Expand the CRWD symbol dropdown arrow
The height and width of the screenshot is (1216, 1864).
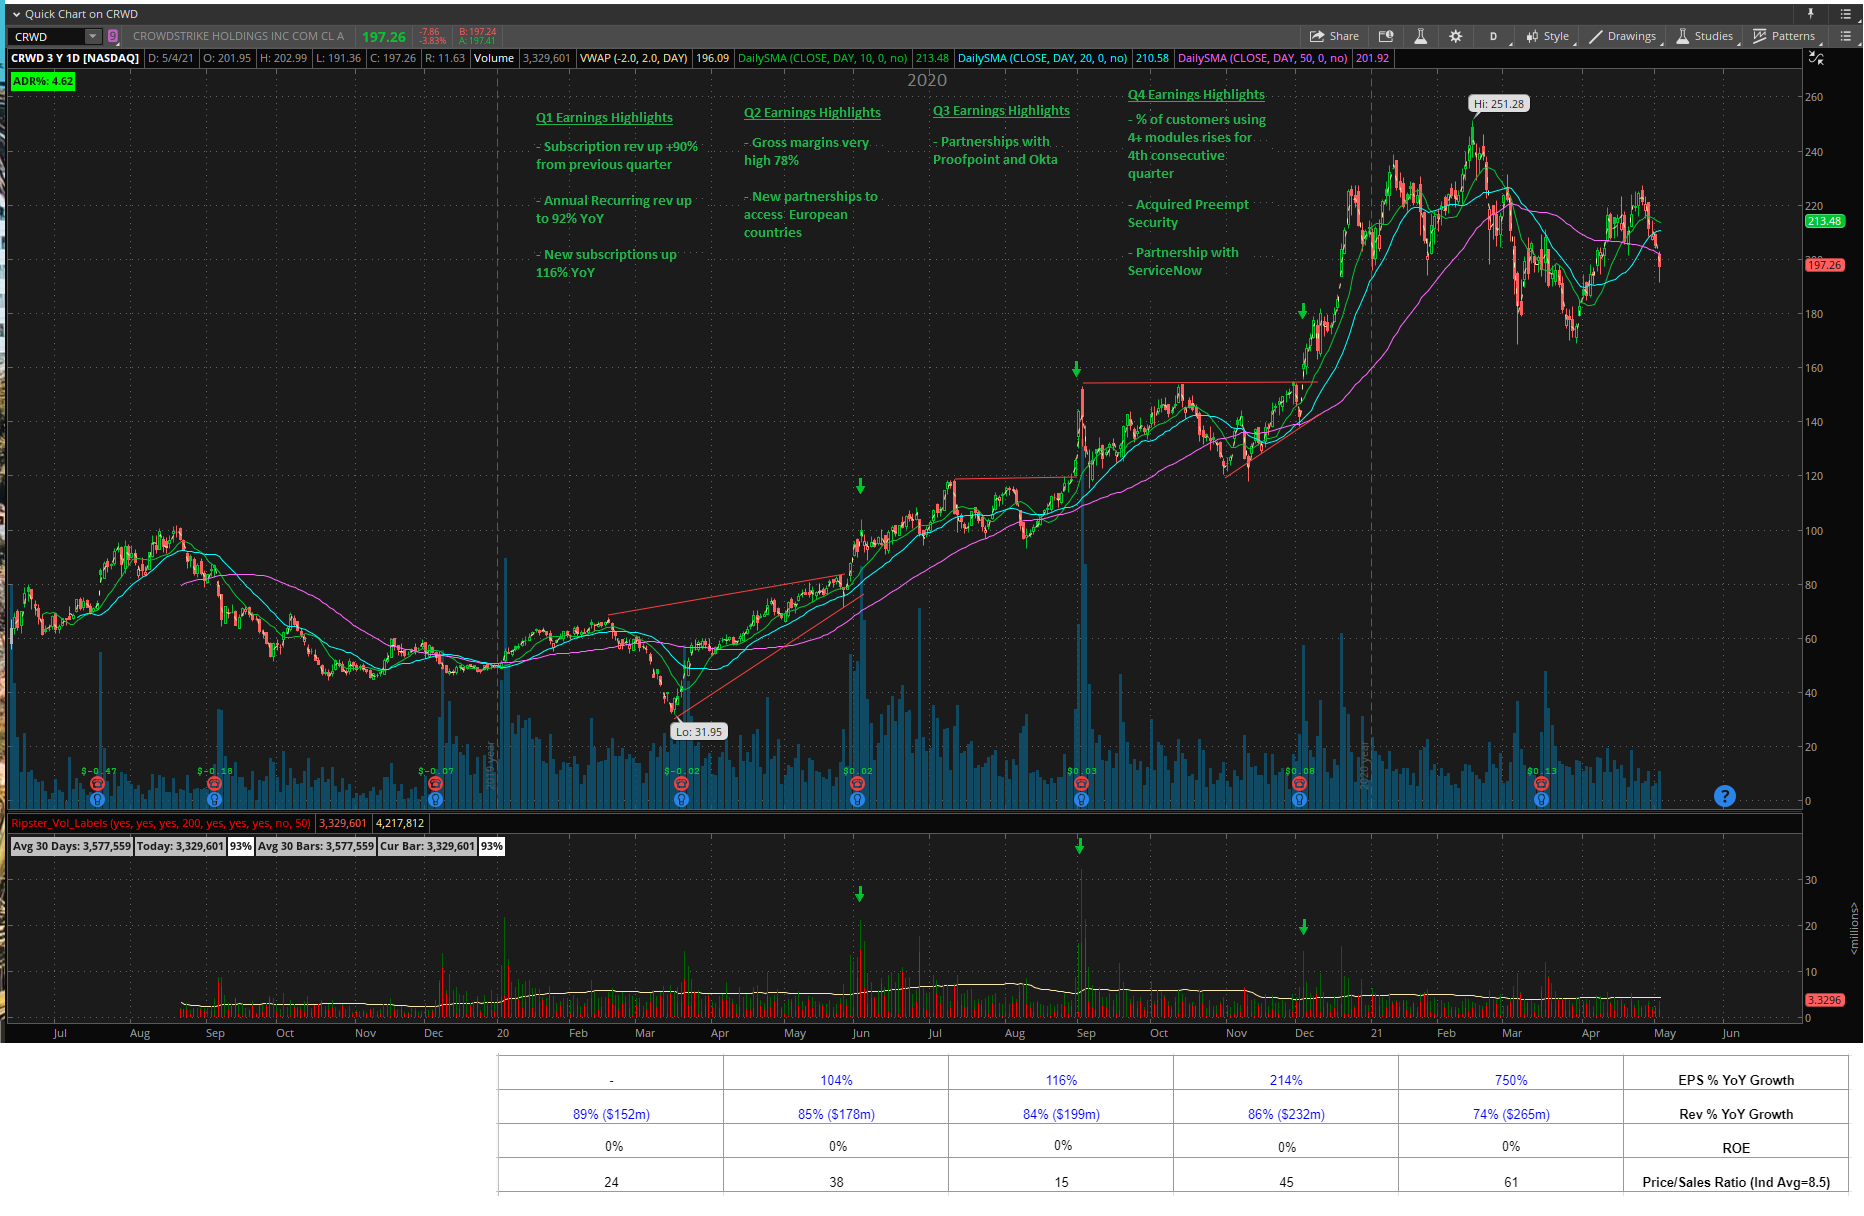93,37
